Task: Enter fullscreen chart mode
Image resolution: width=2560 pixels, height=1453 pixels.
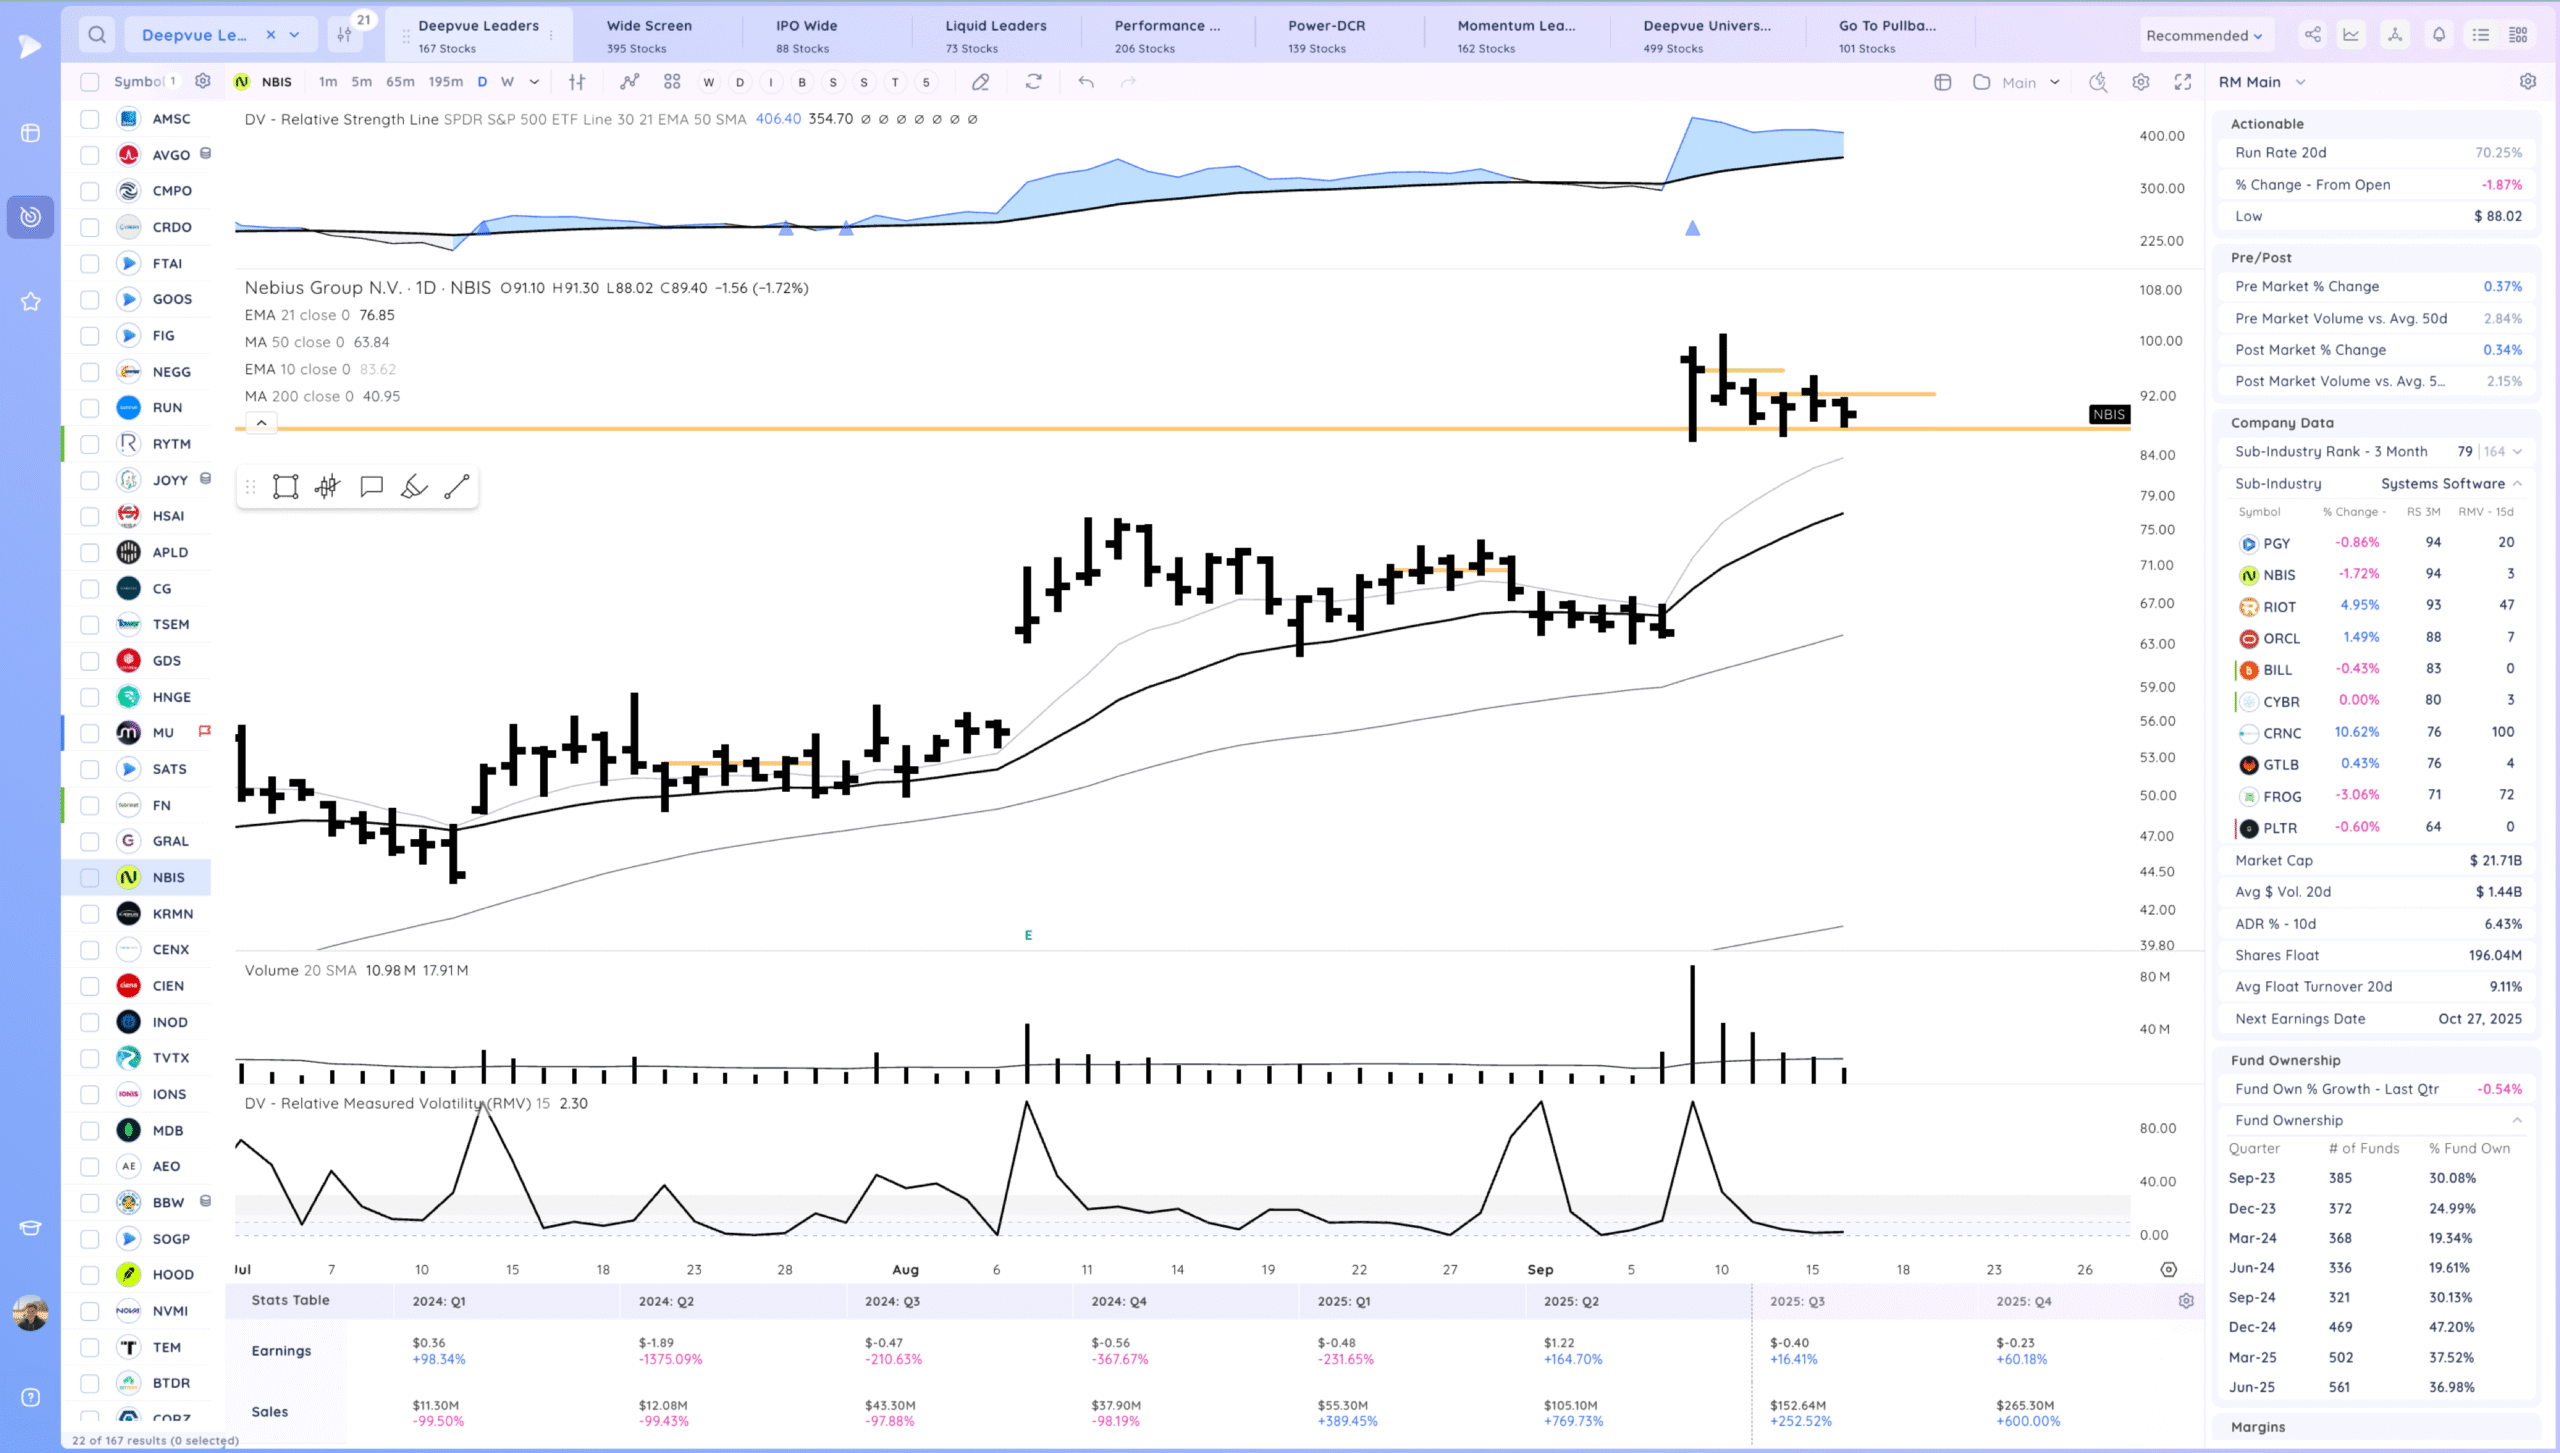Action: (x=2183, y=82)
